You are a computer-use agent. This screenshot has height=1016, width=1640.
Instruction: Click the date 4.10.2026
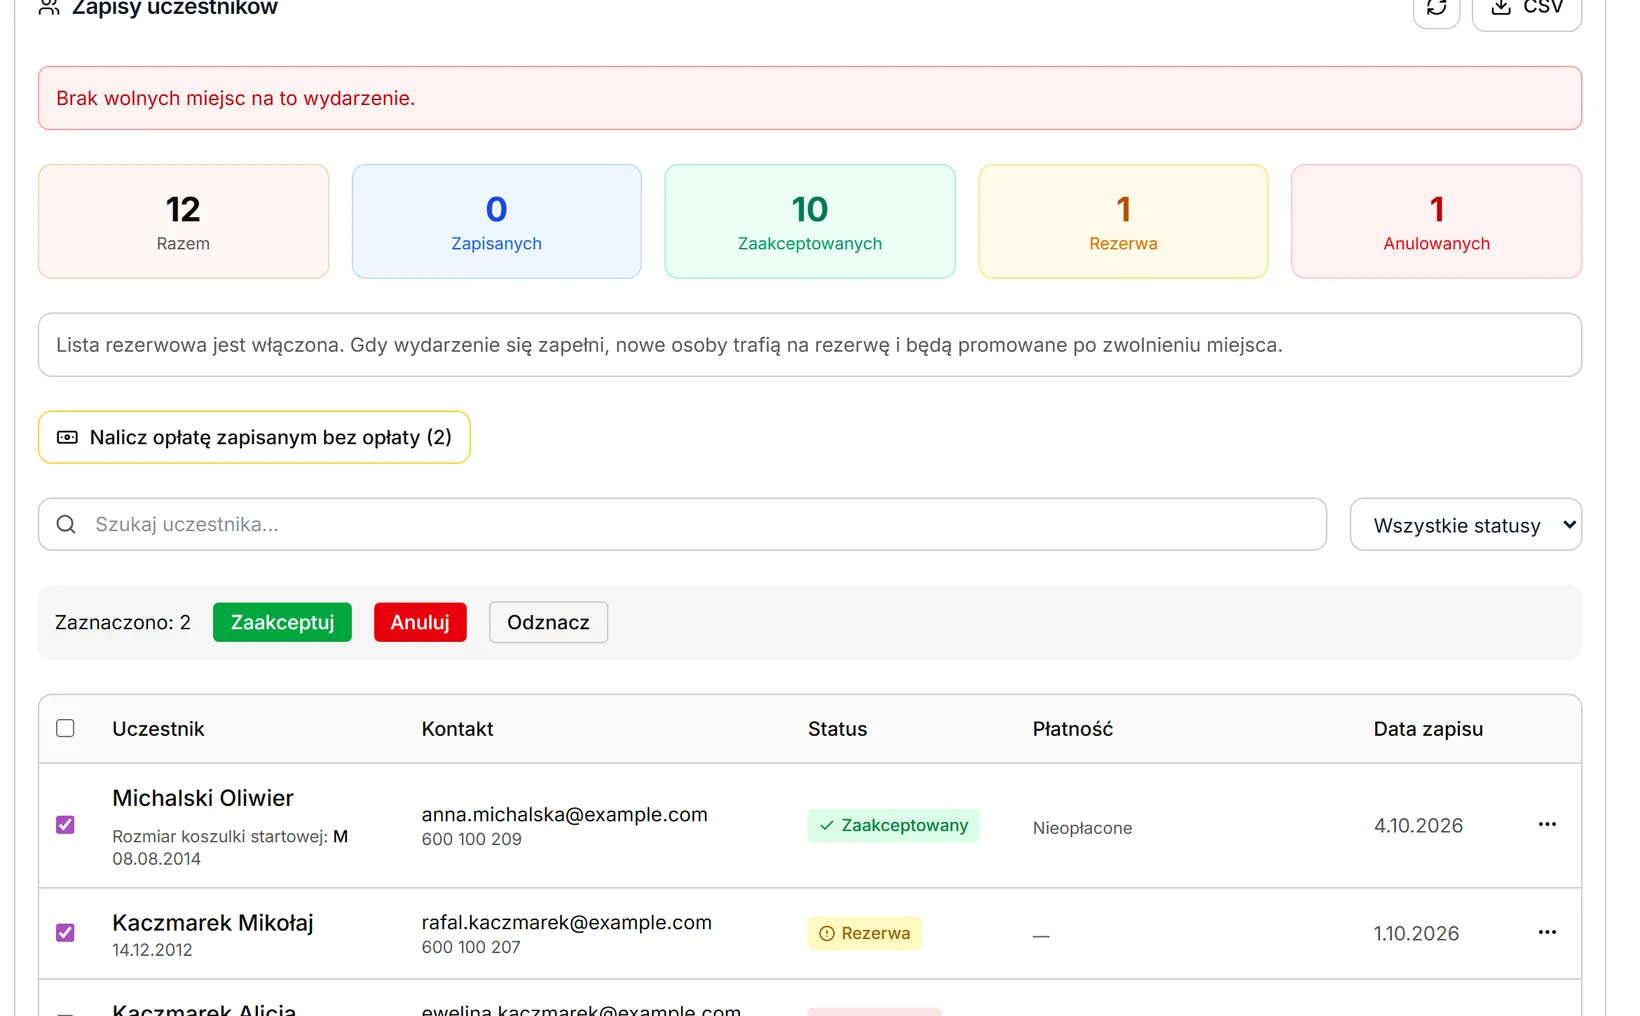point(1418,826)
